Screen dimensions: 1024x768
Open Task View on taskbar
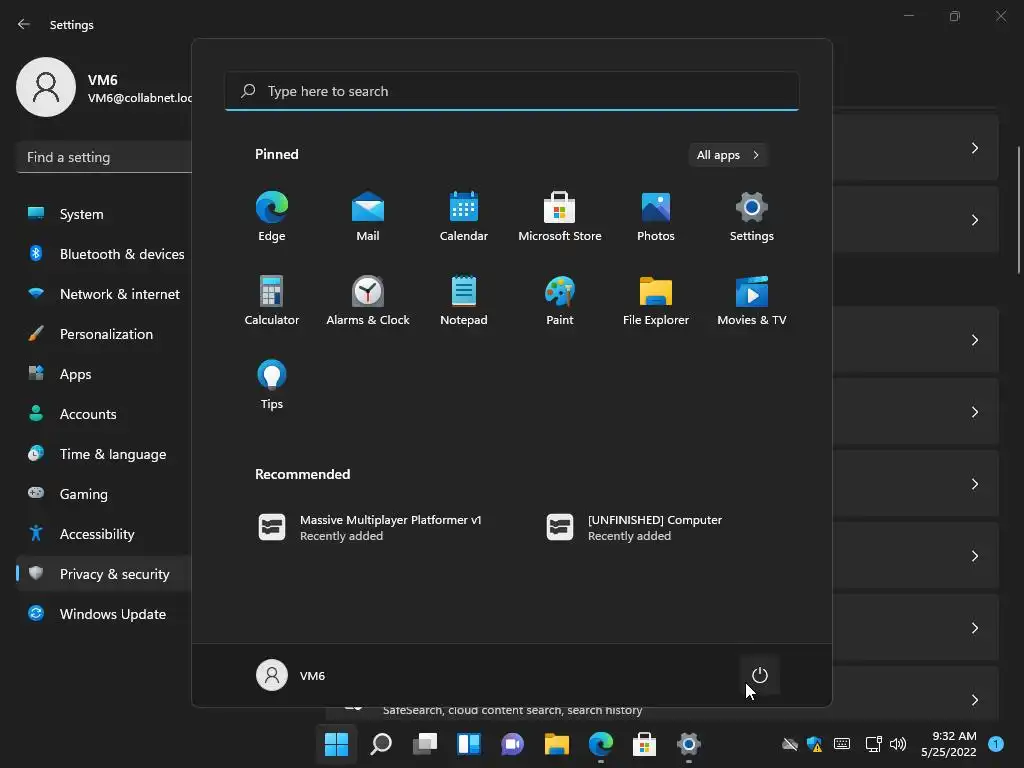click(424, 744)
